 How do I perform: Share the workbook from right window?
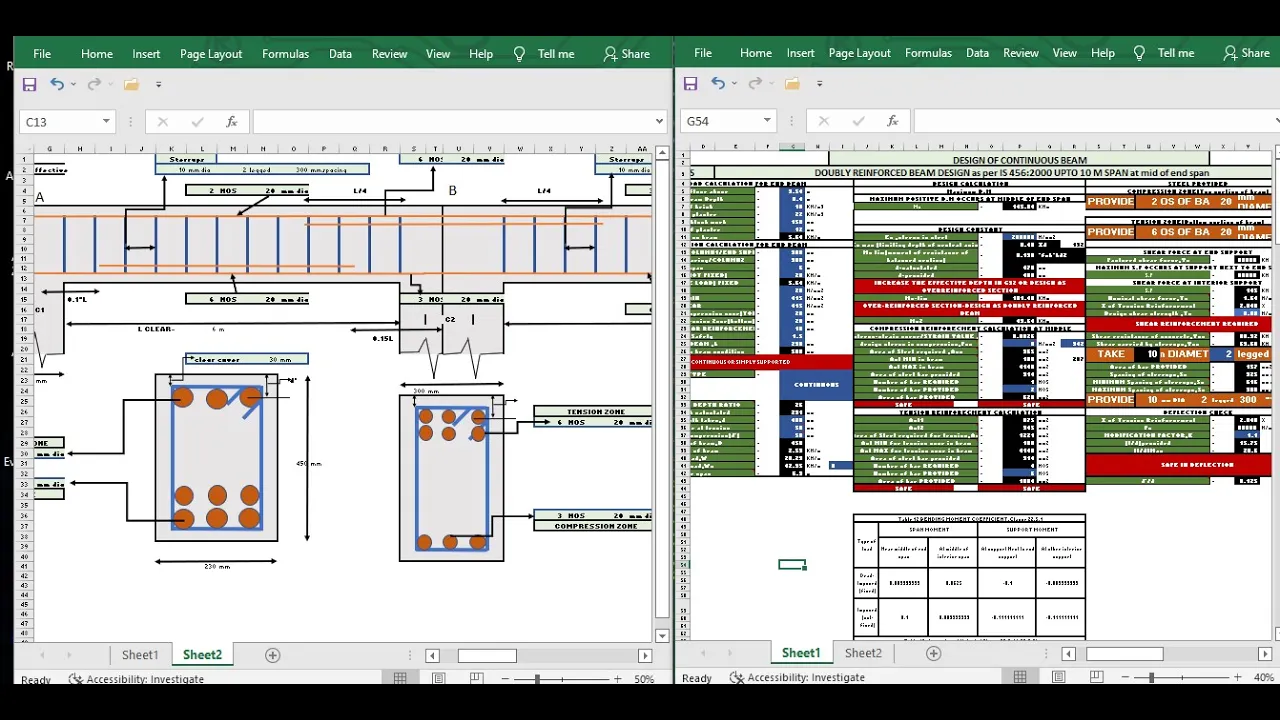point(1246,53)
